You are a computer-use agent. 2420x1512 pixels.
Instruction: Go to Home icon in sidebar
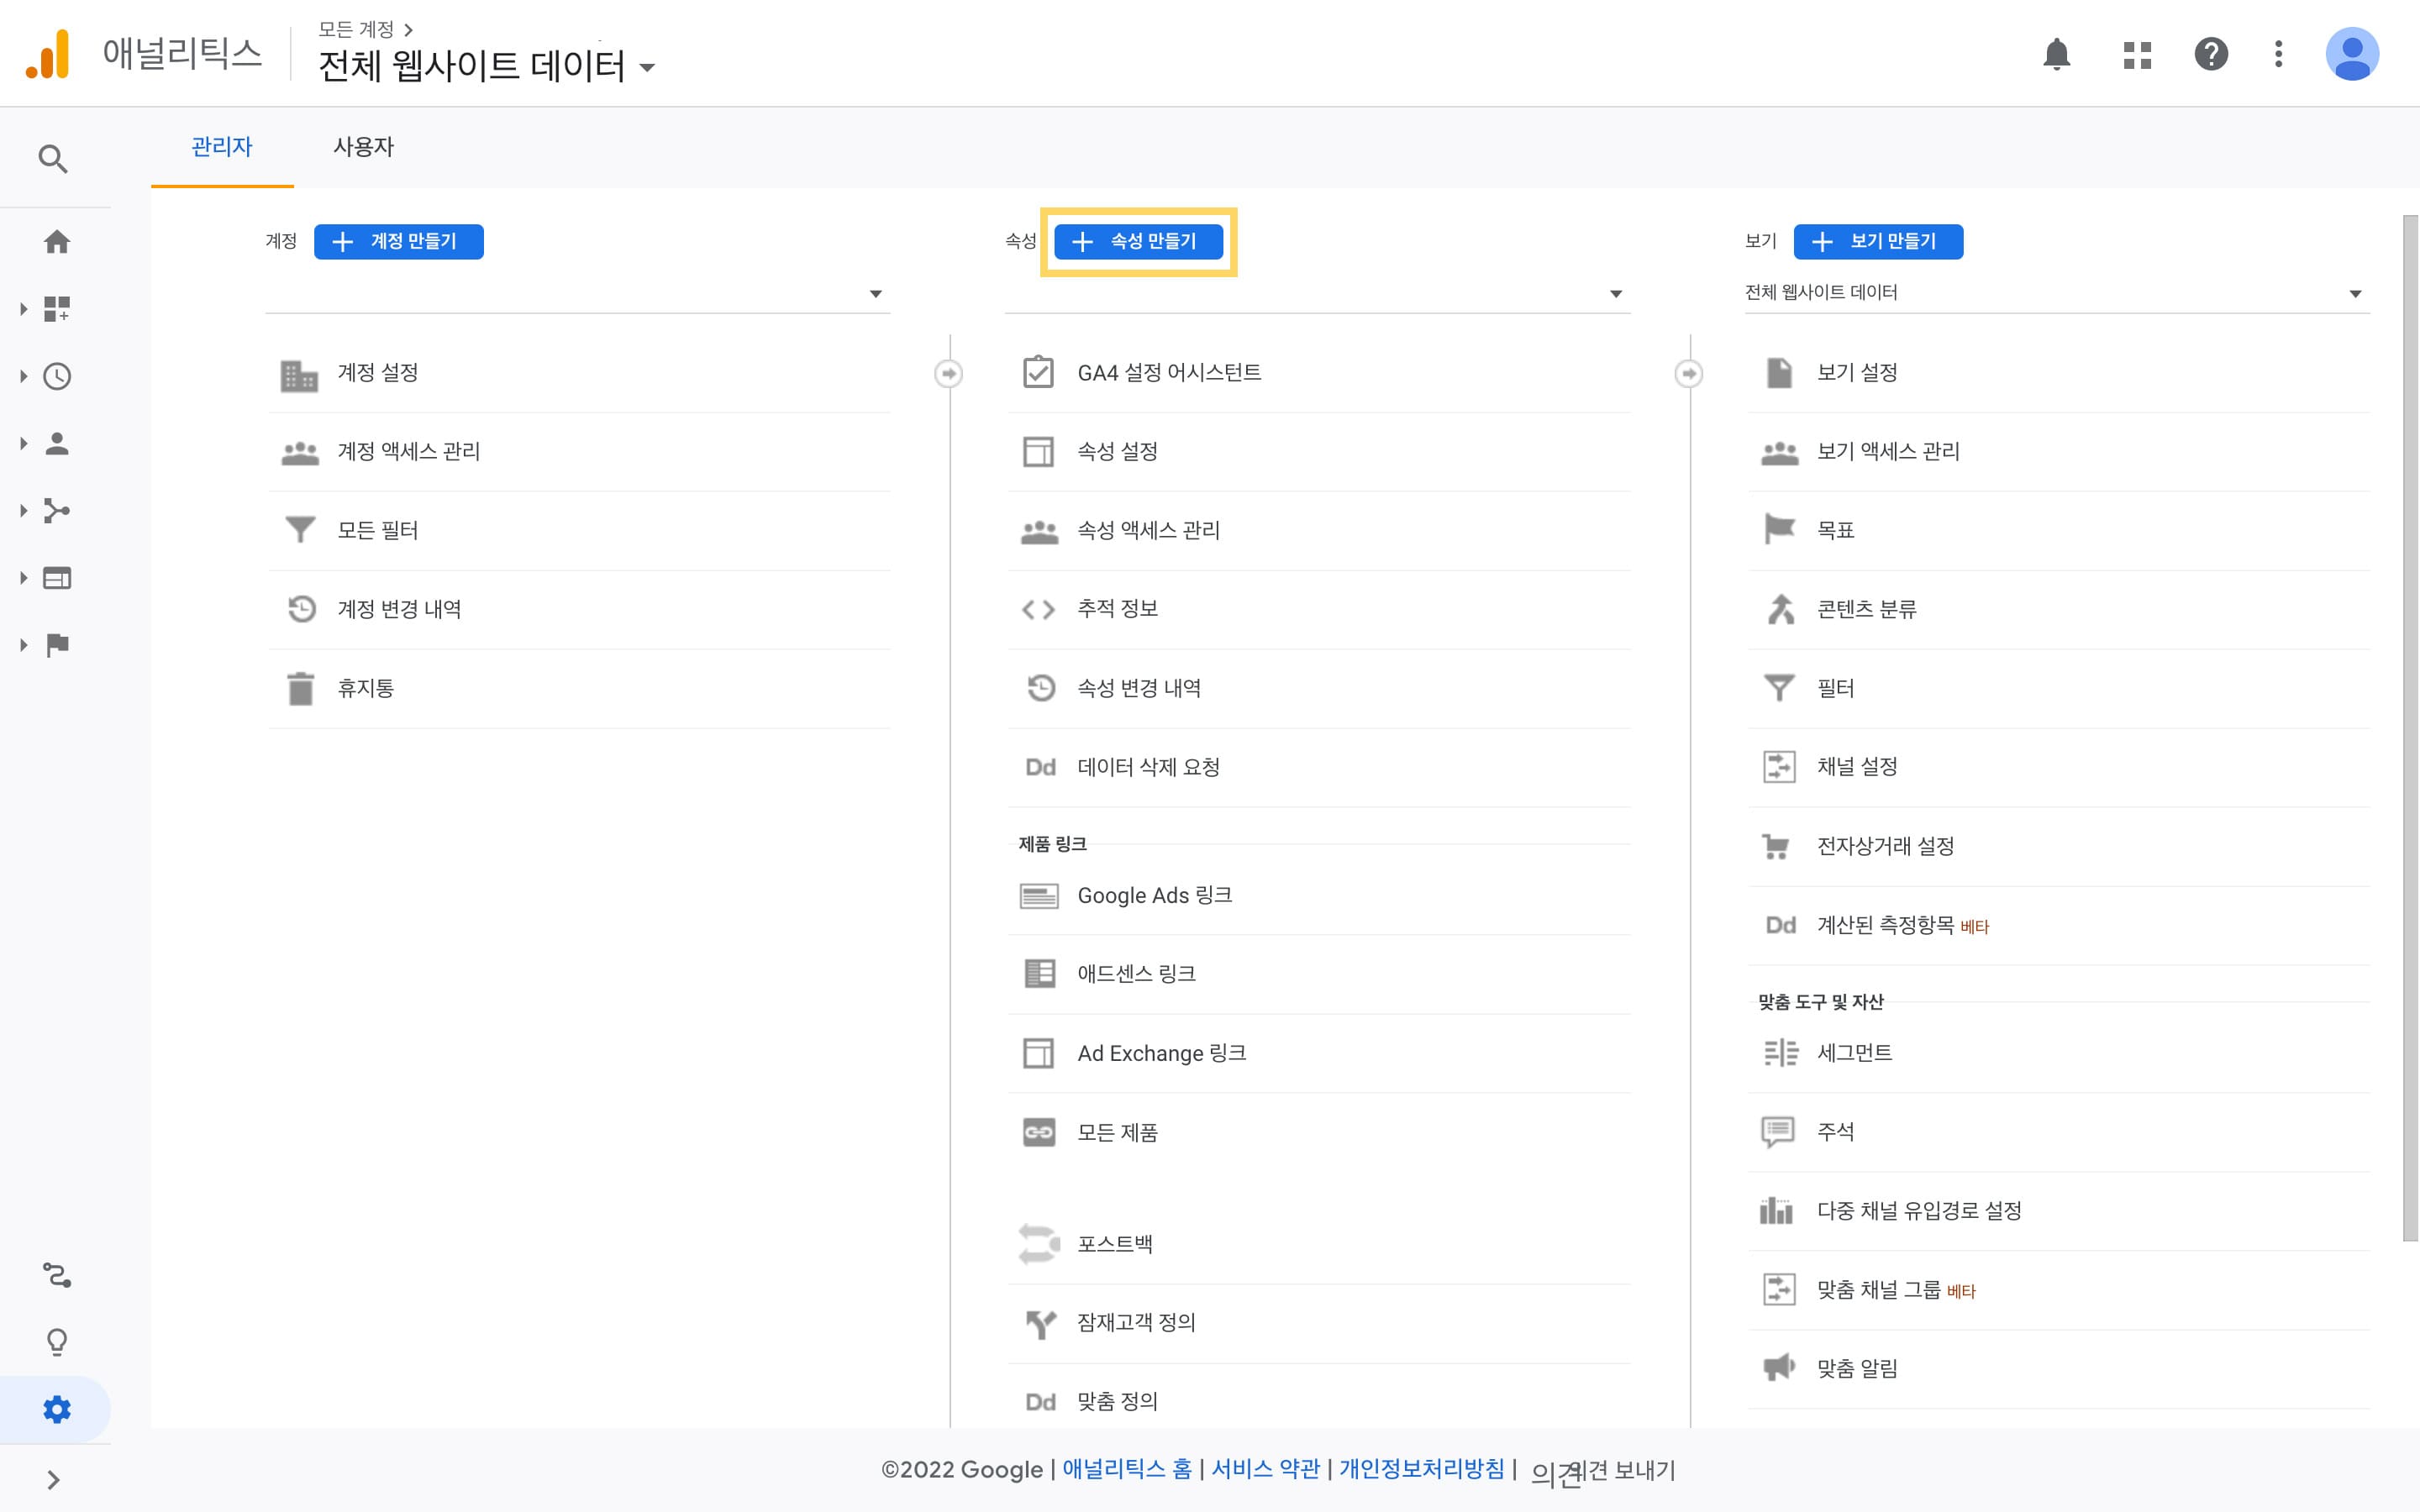[x=57, y=242]
